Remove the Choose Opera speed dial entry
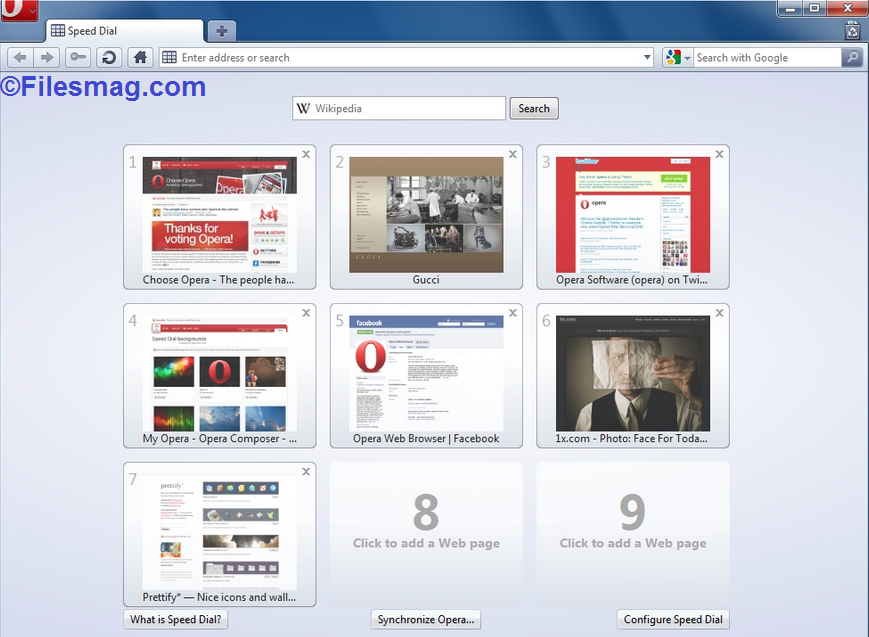This screenshot has height=637, width=869. [x=306, y=154]
